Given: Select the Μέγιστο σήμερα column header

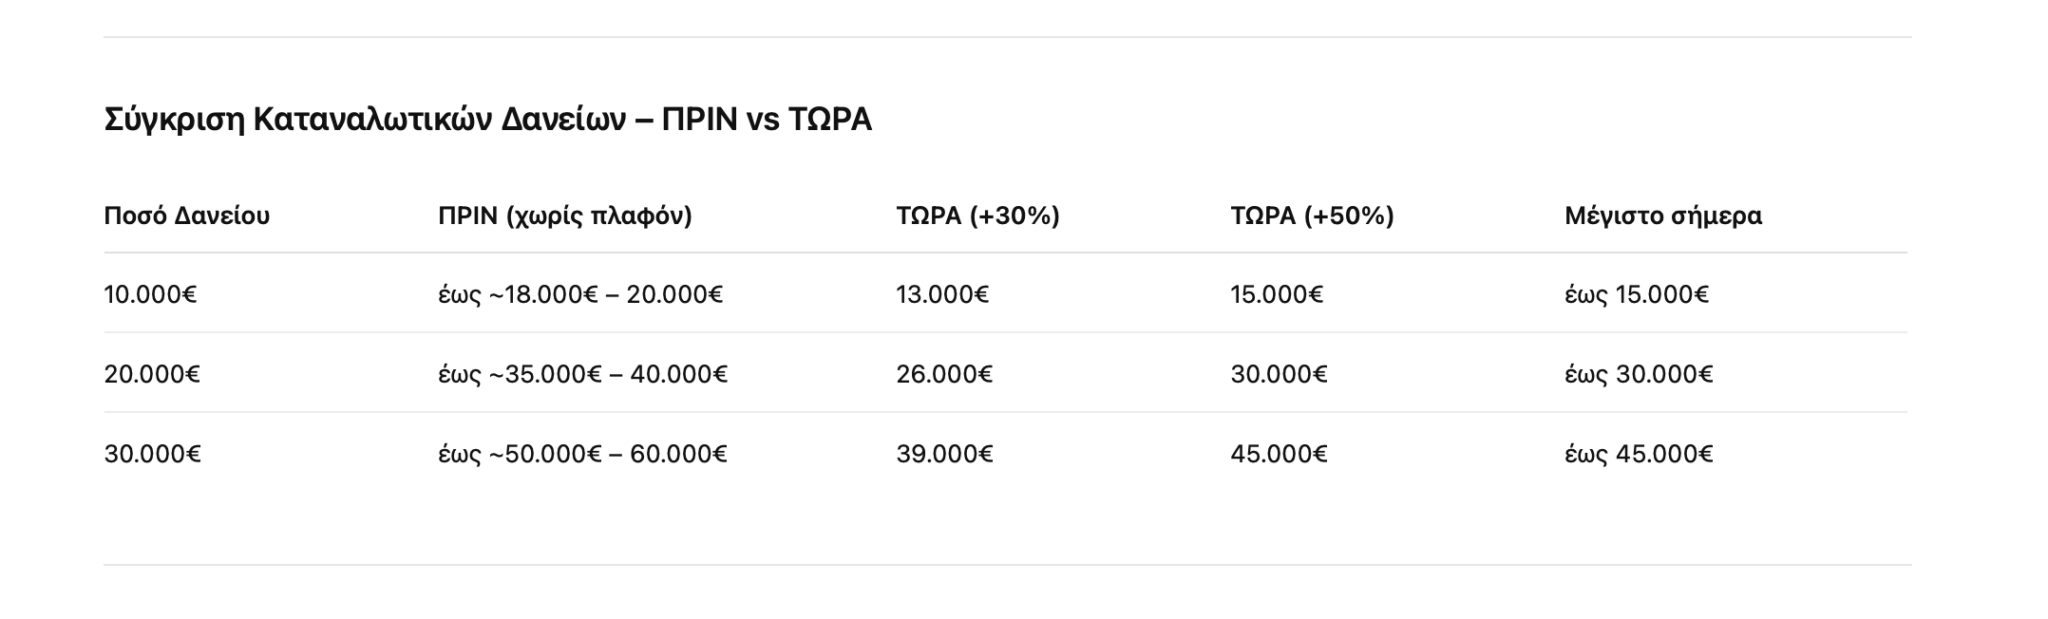Looking at the screenshot, I should pos(1663,216).
